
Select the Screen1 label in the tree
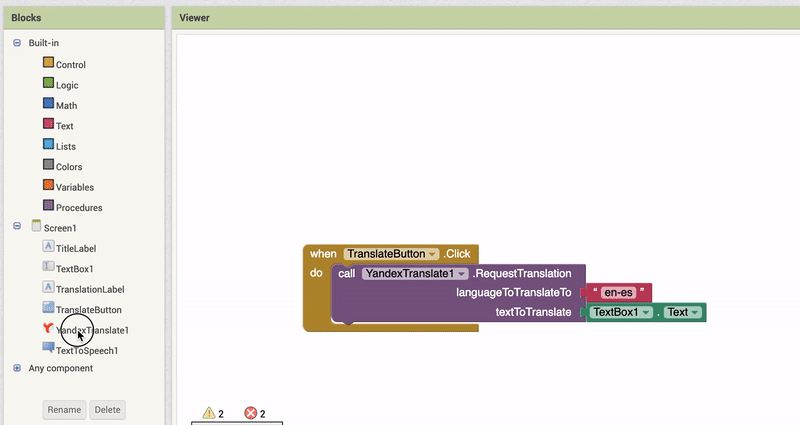(x=60, y=228)
